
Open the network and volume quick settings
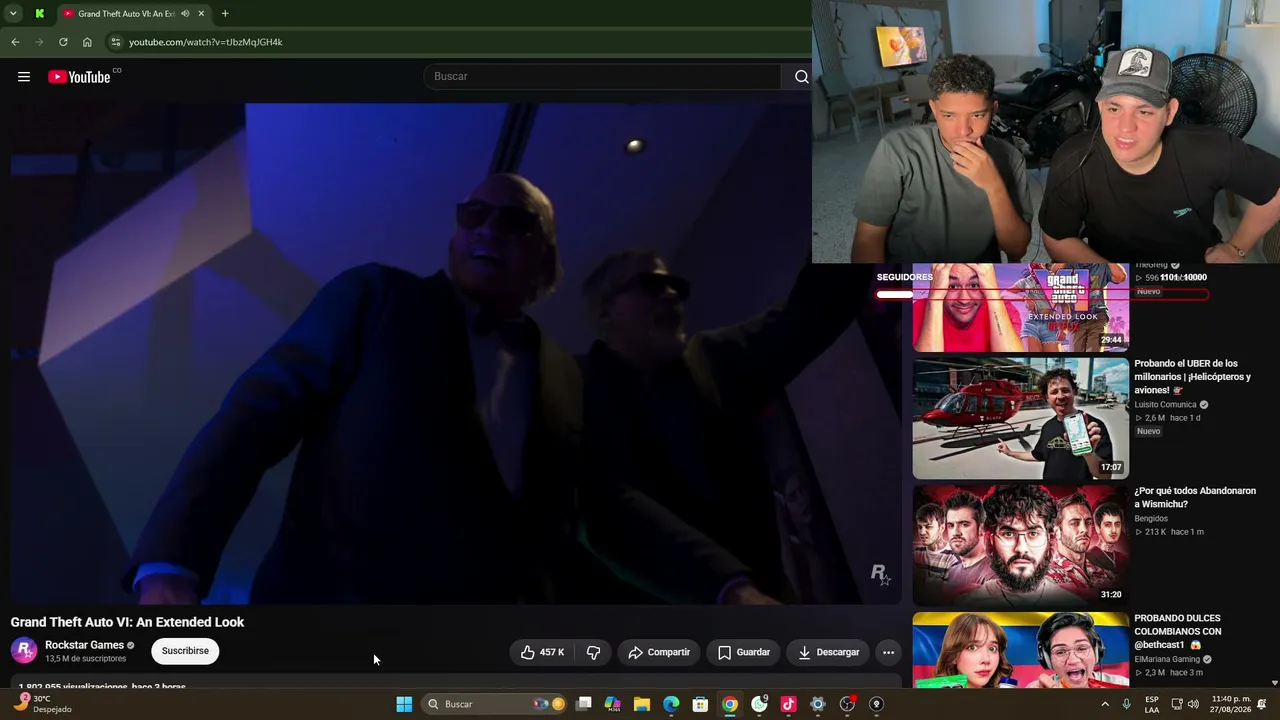coord(1184,704)
